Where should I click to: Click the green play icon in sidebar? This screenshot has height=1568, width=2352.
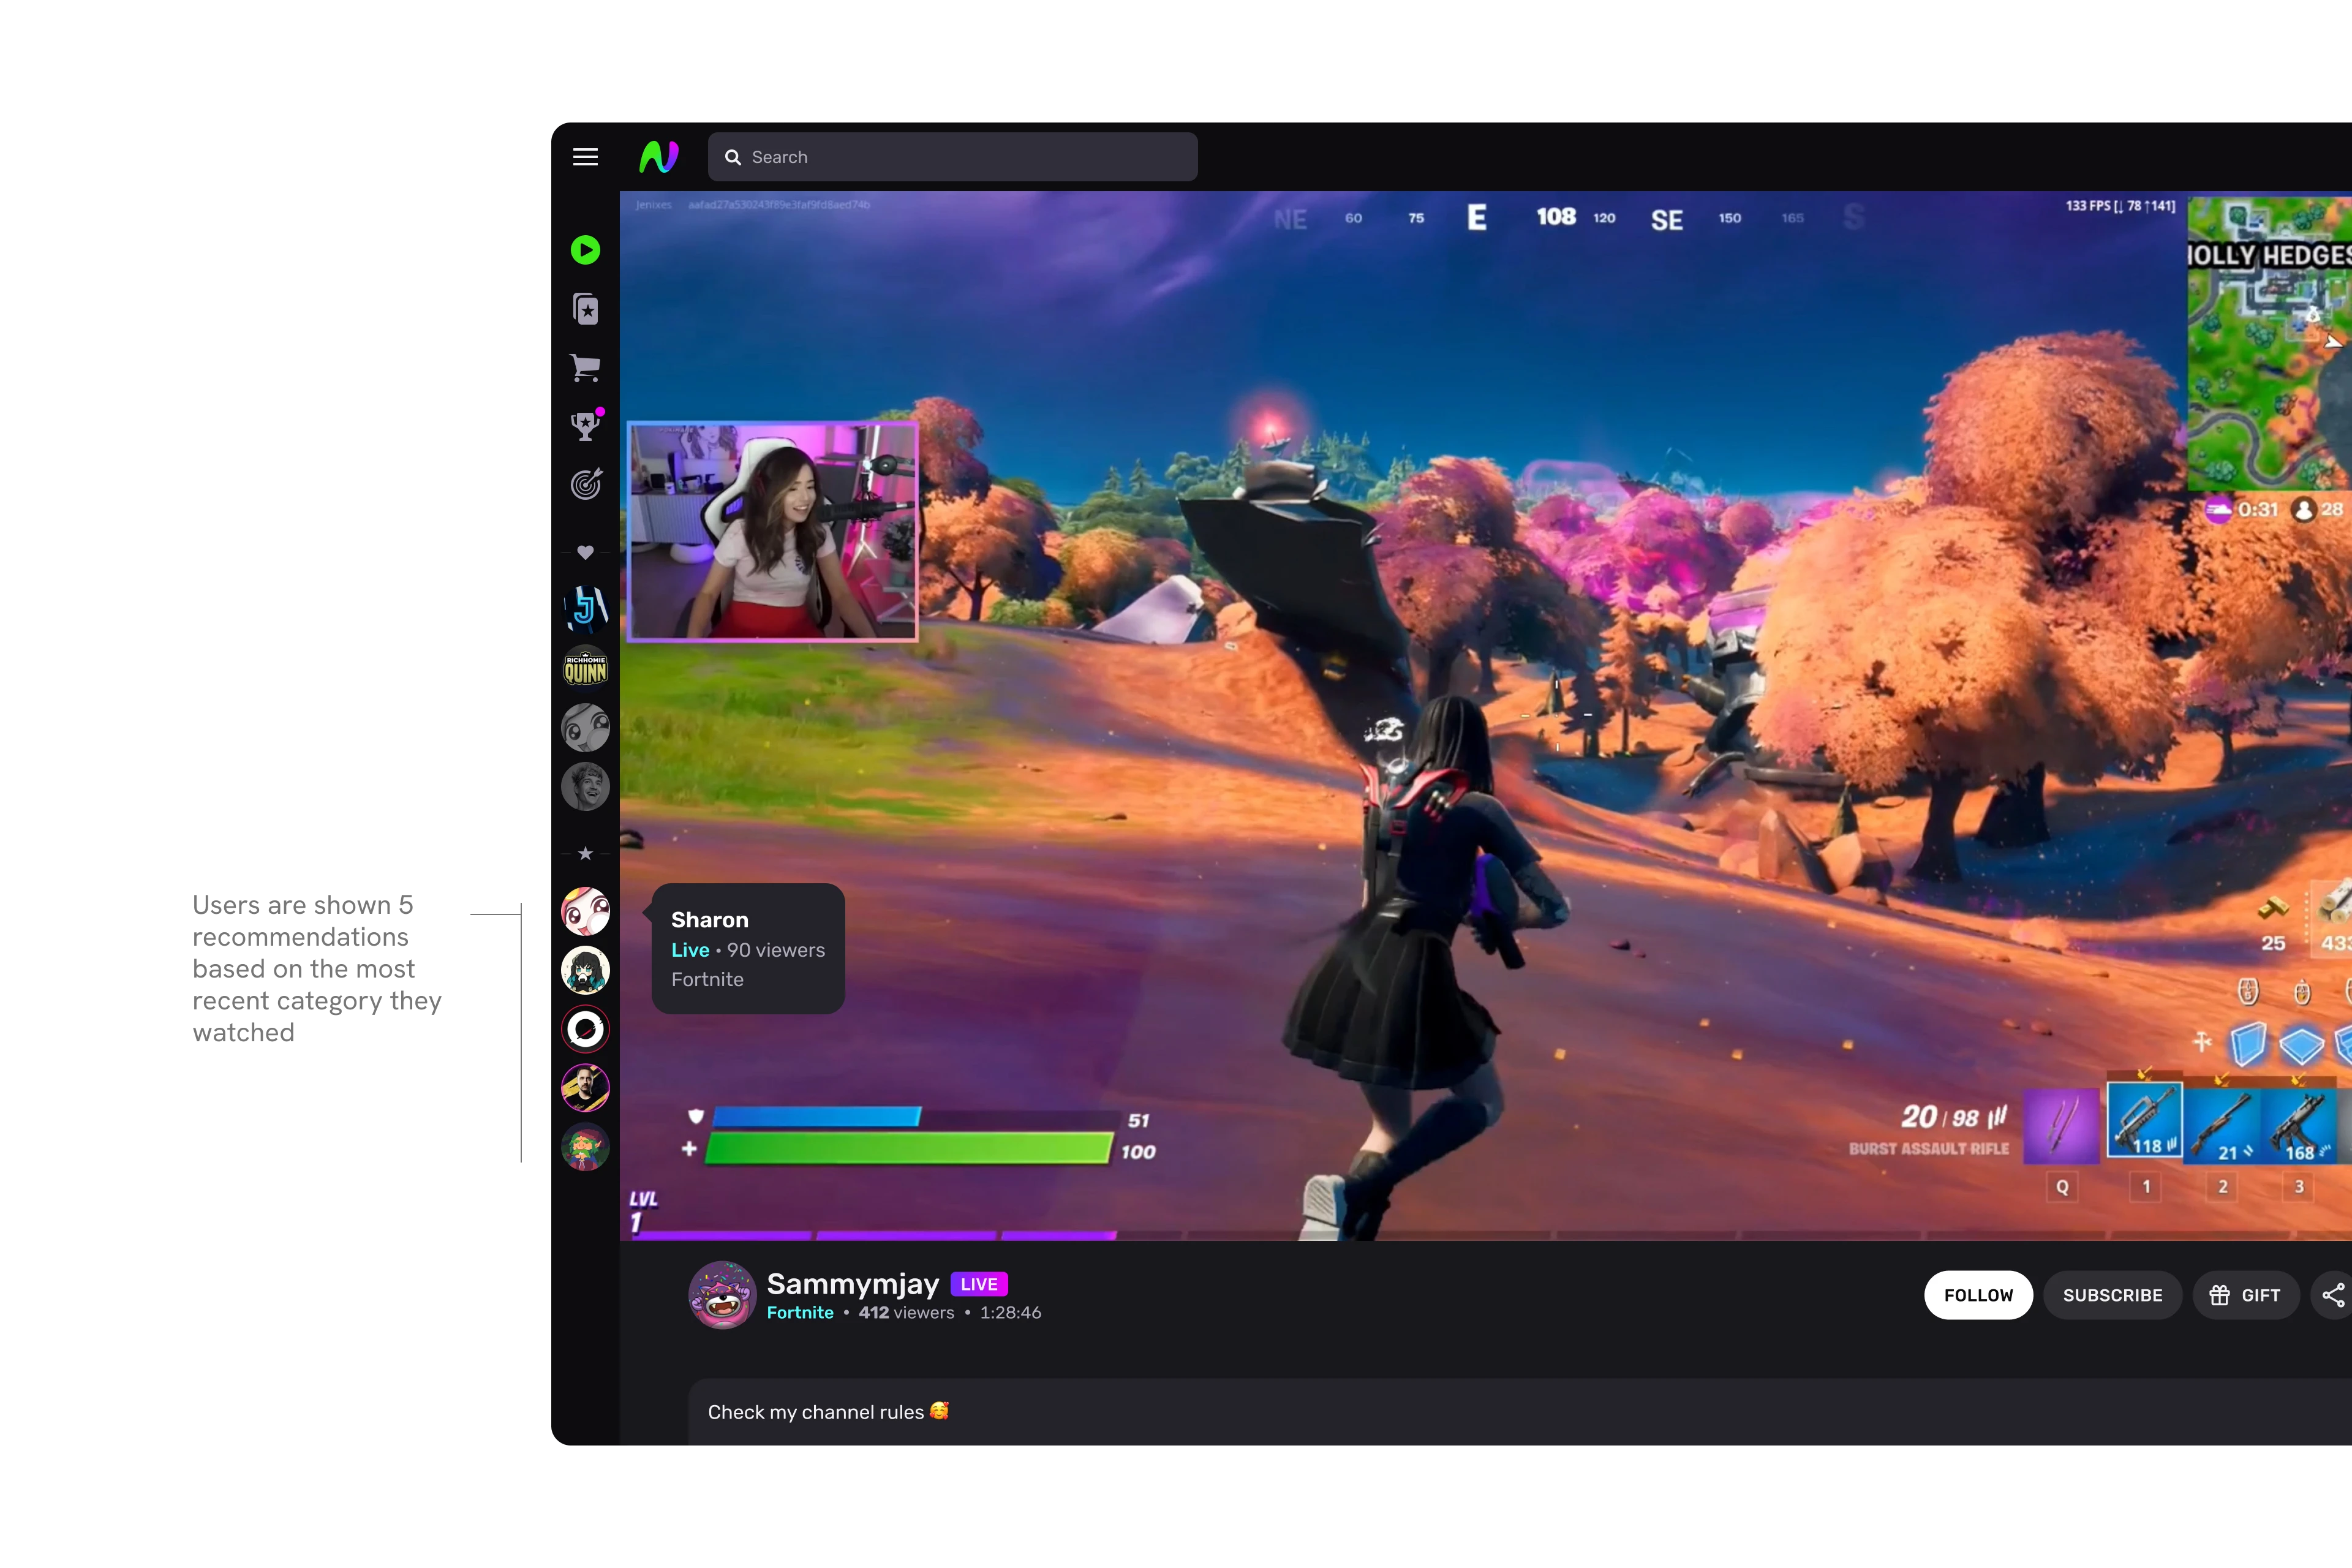585,250
